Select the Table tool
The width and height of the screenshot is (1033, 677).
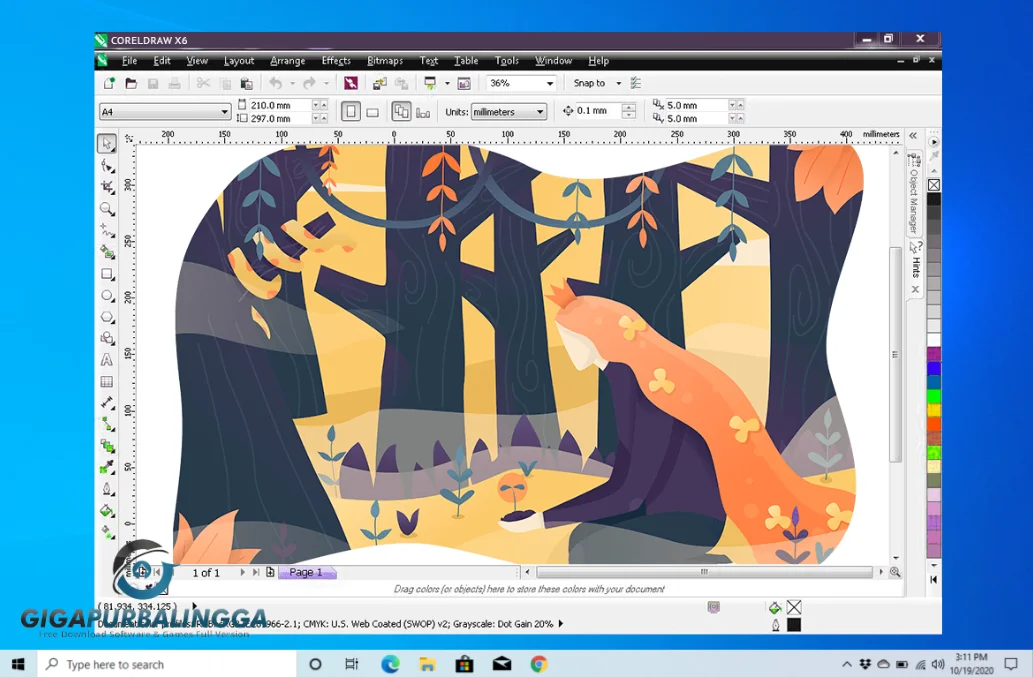107,381
